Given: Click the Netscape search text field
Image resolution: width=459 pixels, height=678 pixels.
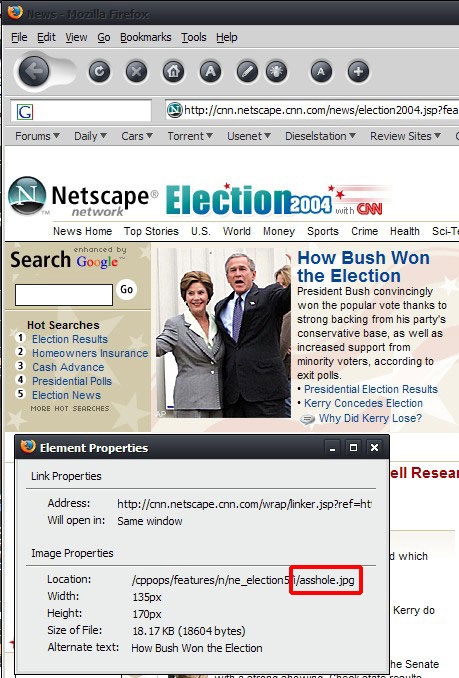Looking at the screenshot, I should (64, 295).
